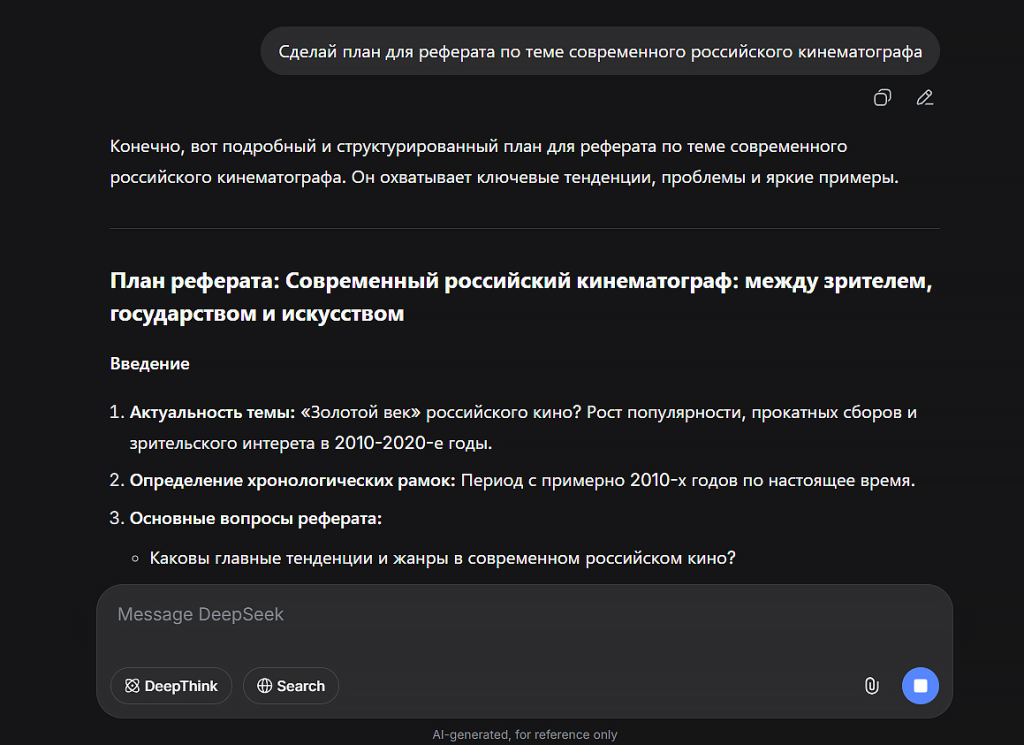Click the copy icon below the question bubble
1024x745 pixels.
[881, 97]
